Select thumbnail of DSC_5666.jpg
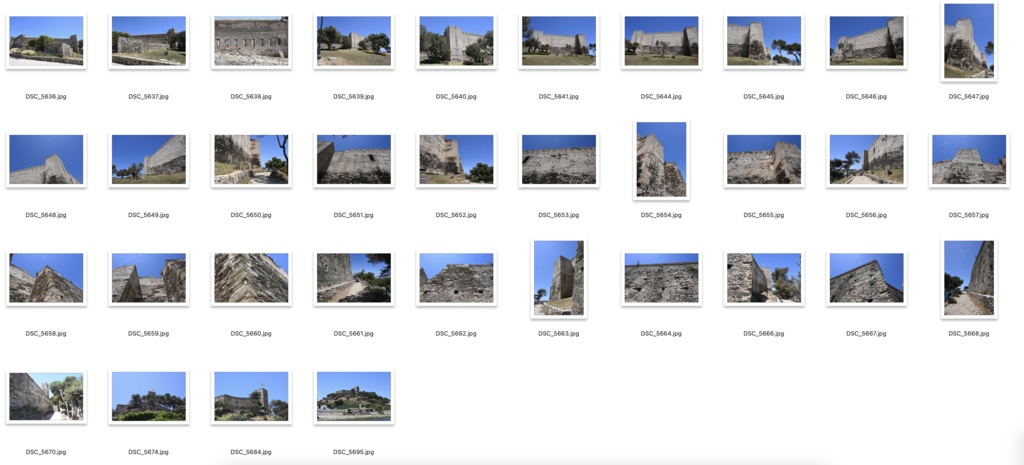Image resolution: width=1024 pixels, height=465 pixels. coord(764,278)
